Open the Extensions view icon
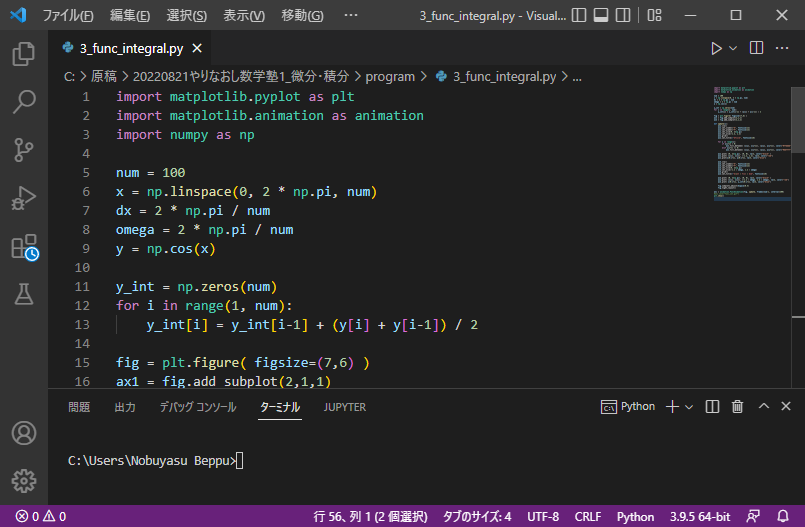805x527 pixels. tap(23, 246)
